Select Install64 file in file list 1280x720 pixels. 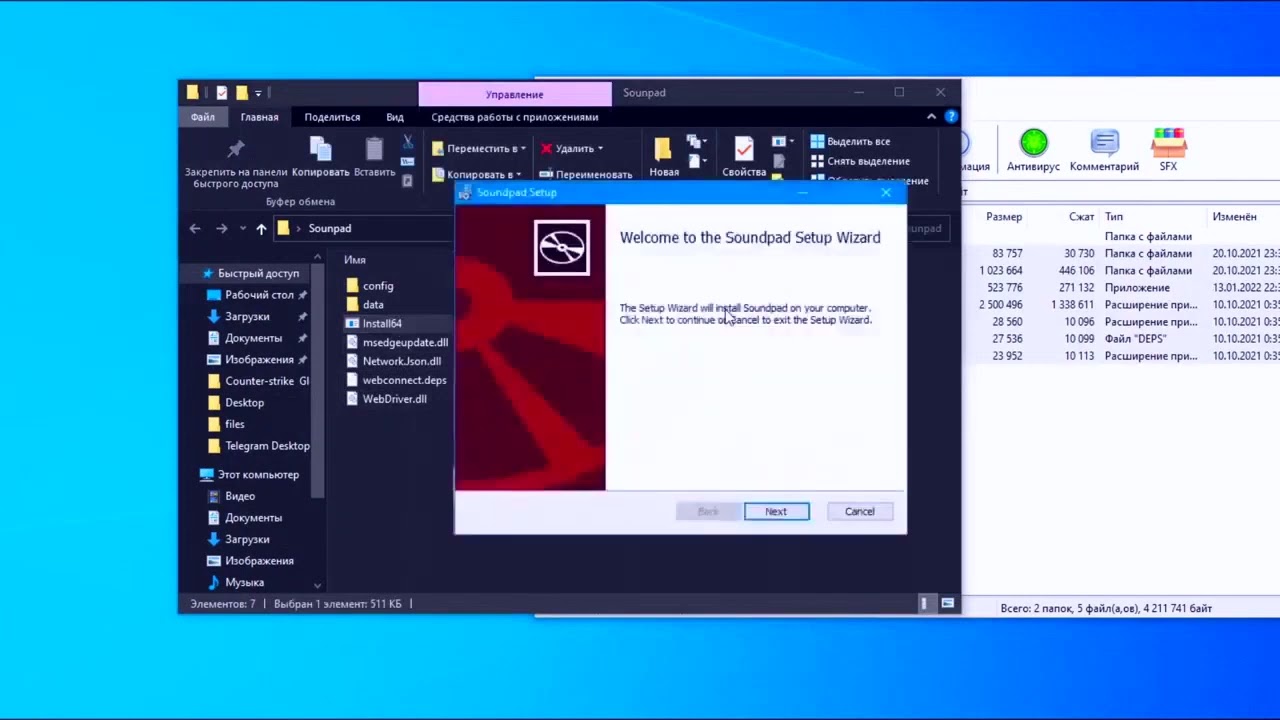click(382, 324)
